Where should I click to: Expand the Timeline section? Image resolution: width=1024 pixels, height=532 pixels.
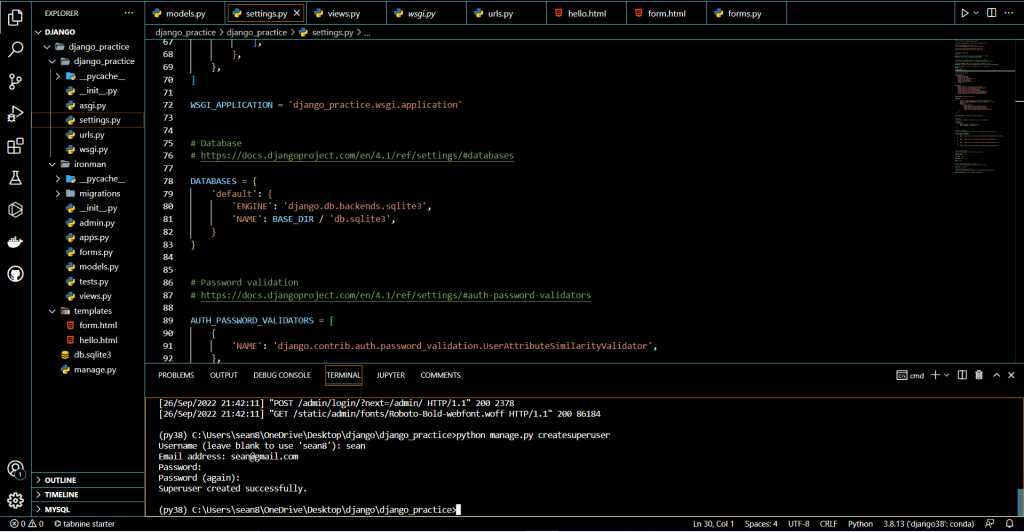tap(88, 495)
